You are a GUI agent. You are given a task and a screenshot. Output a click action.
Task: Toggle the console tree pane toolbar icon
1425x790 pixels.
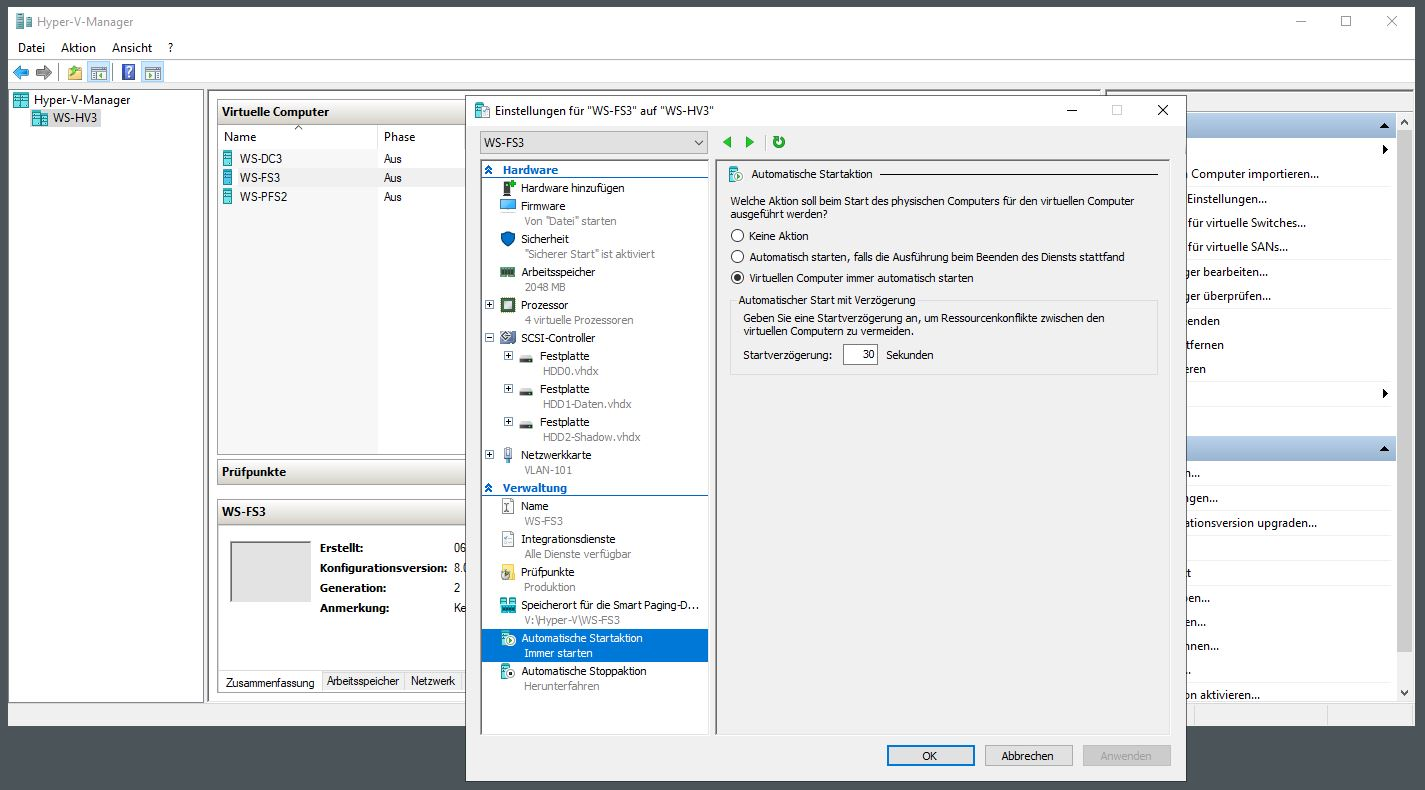[x=98, y=72]
